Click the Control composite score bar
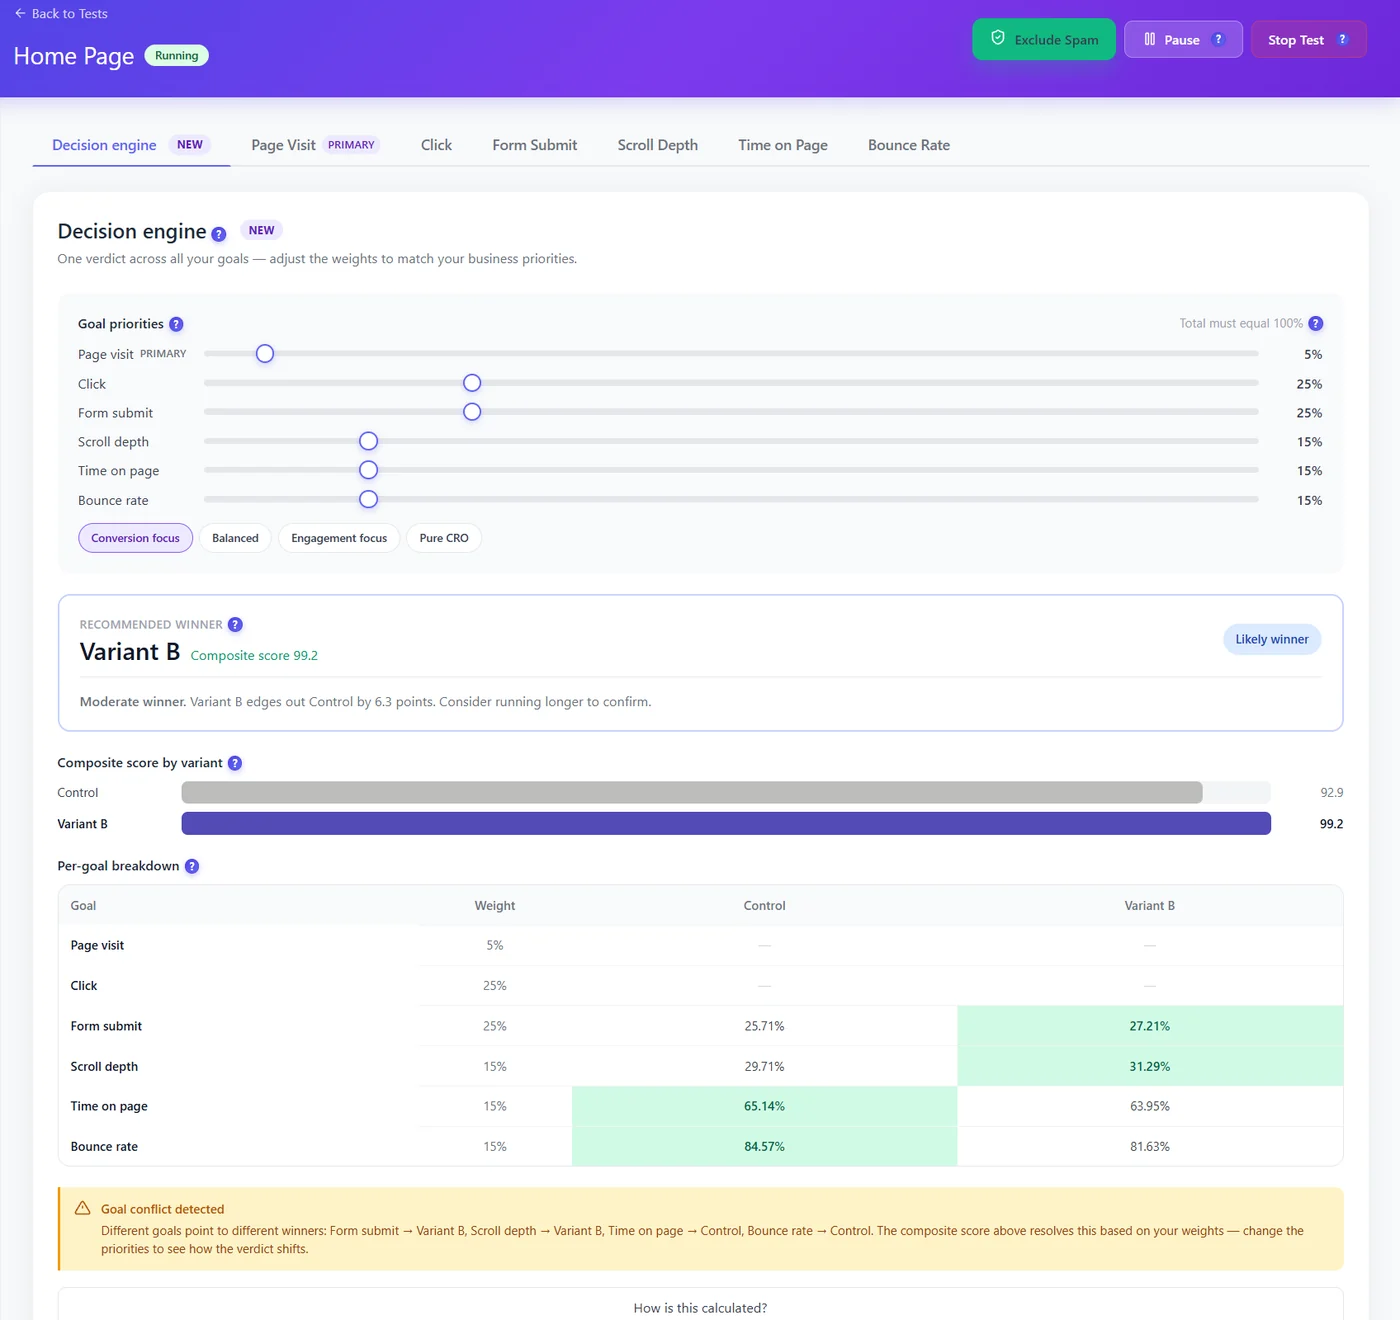The height and width of the screenshot is (1320, 1400). [x=692, y=792]
